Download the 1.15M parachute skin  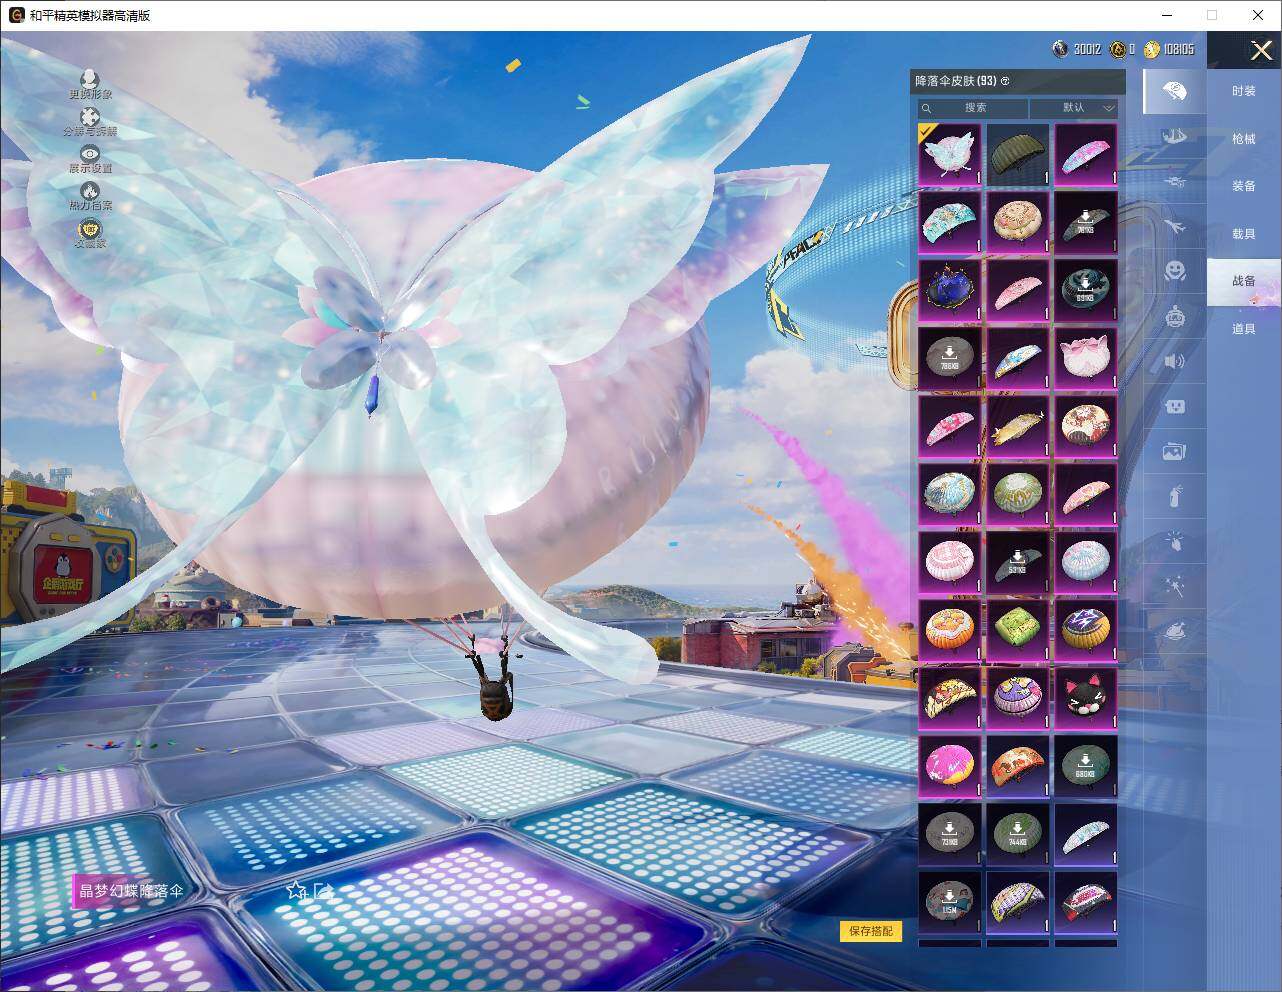(950, 902)
